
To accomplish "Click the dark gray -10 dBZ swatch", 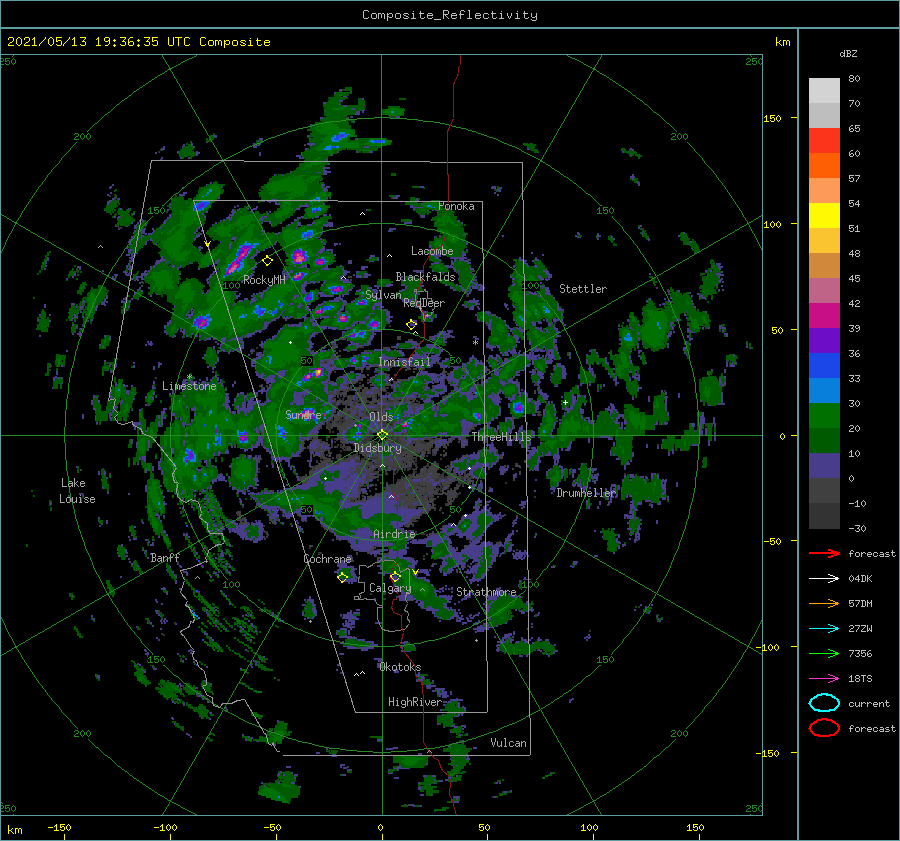I will point(824,516).
